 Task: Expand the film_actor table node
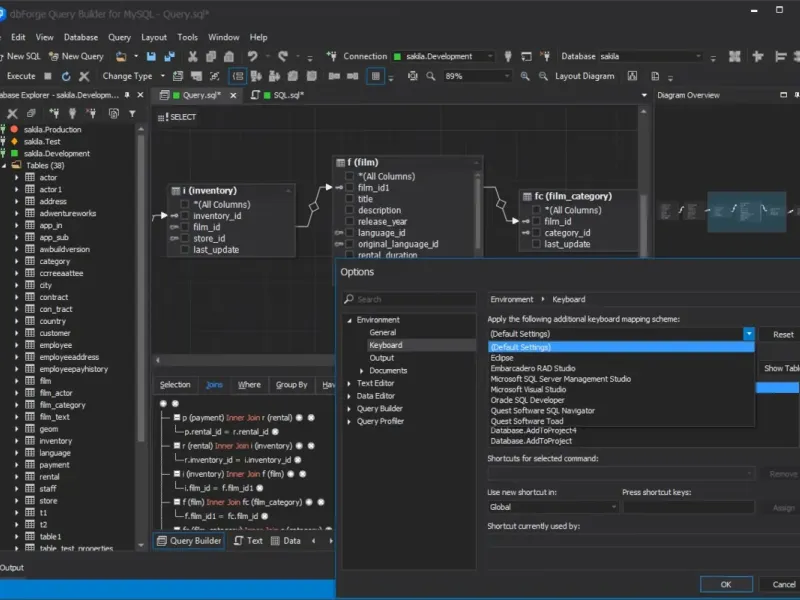point(17,393)
